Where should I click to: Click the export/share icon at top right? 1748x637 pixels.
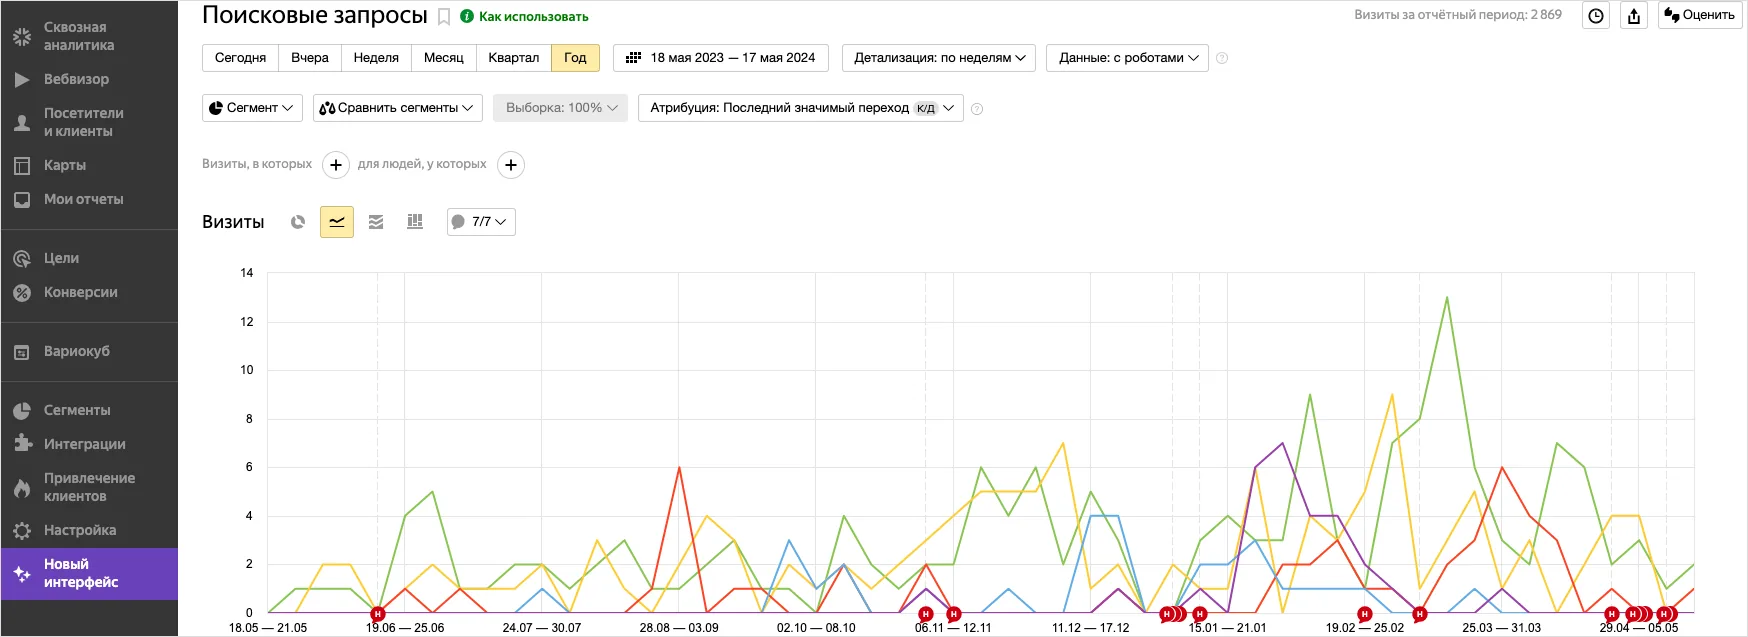pos(1634,16)
